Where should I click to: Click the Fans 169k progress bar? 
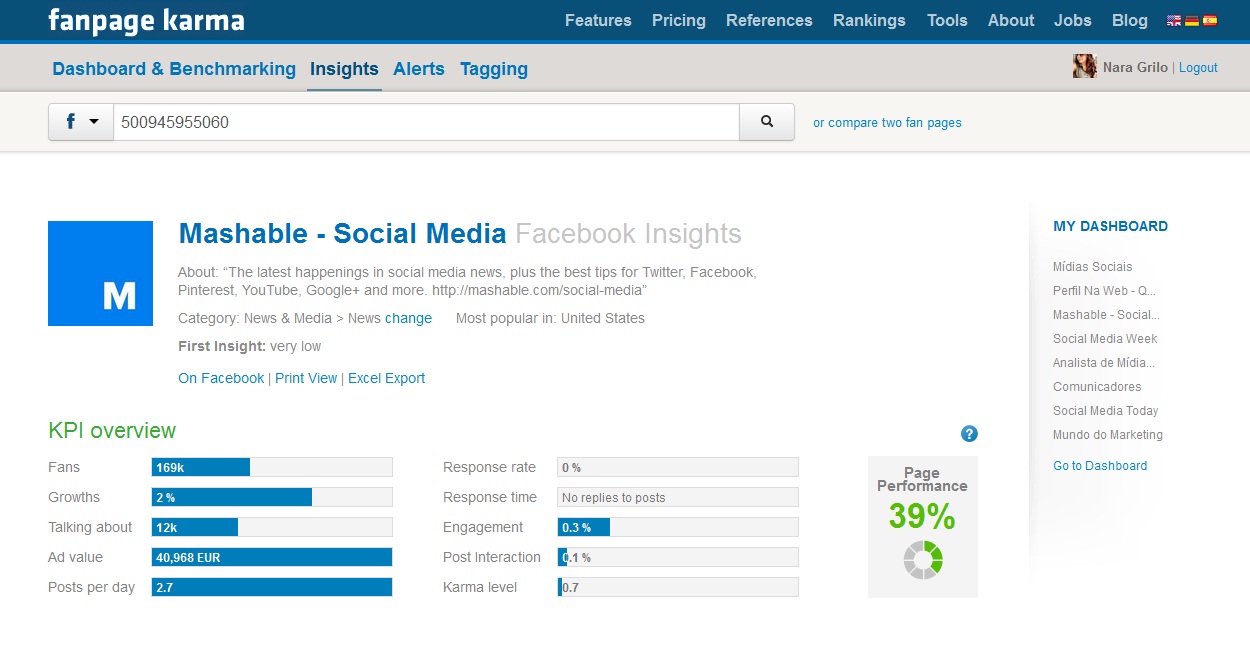tap(272, 467)
